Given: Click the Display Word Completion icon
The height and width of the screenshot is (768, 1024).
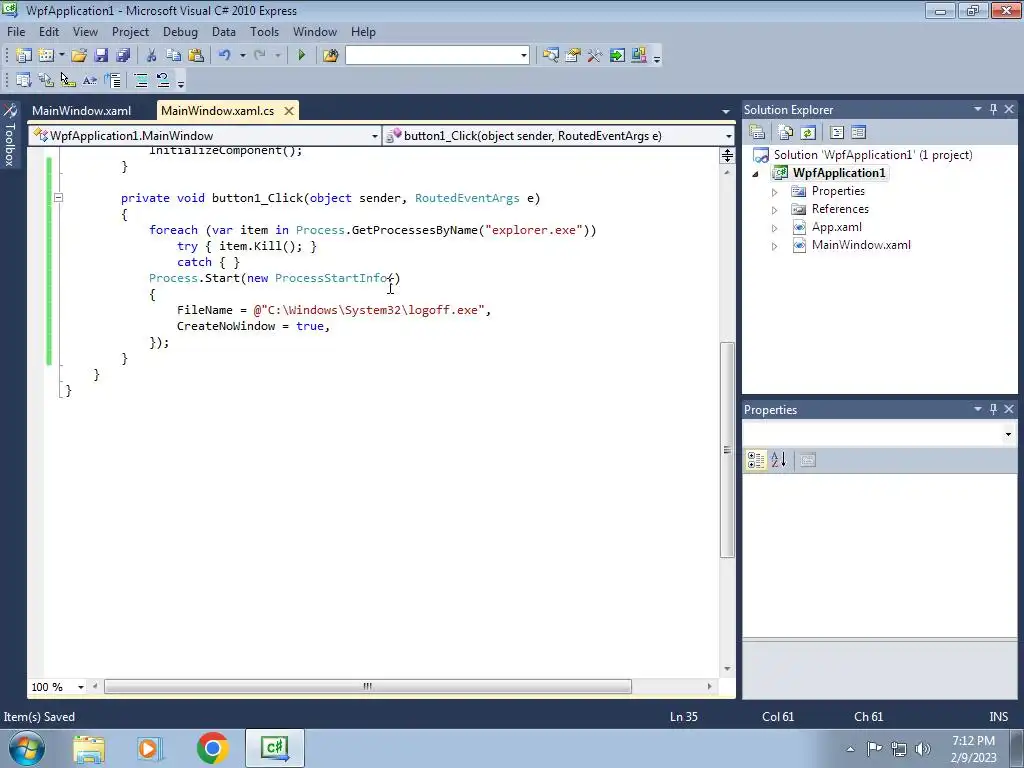Looking at the screenshot, I should (x=90, y=80).
